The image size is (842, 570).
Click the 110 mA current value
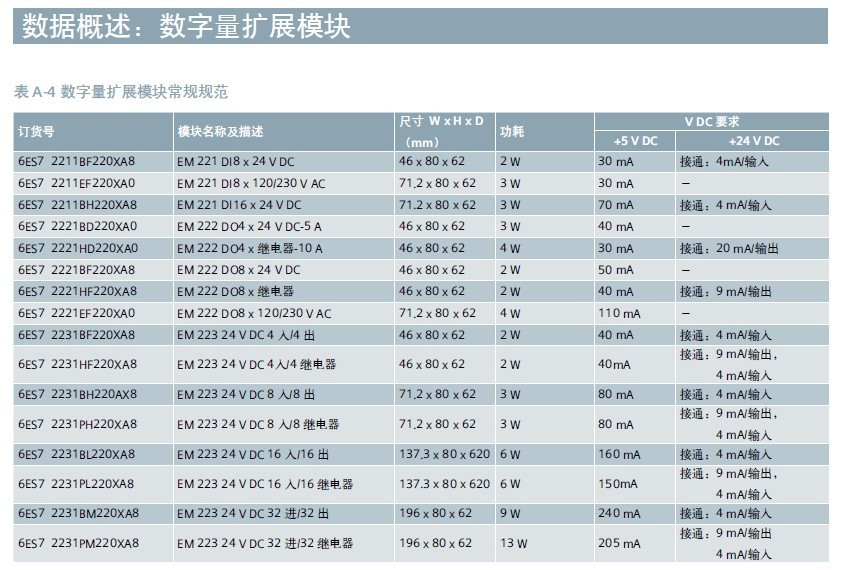tap(619, 313)
